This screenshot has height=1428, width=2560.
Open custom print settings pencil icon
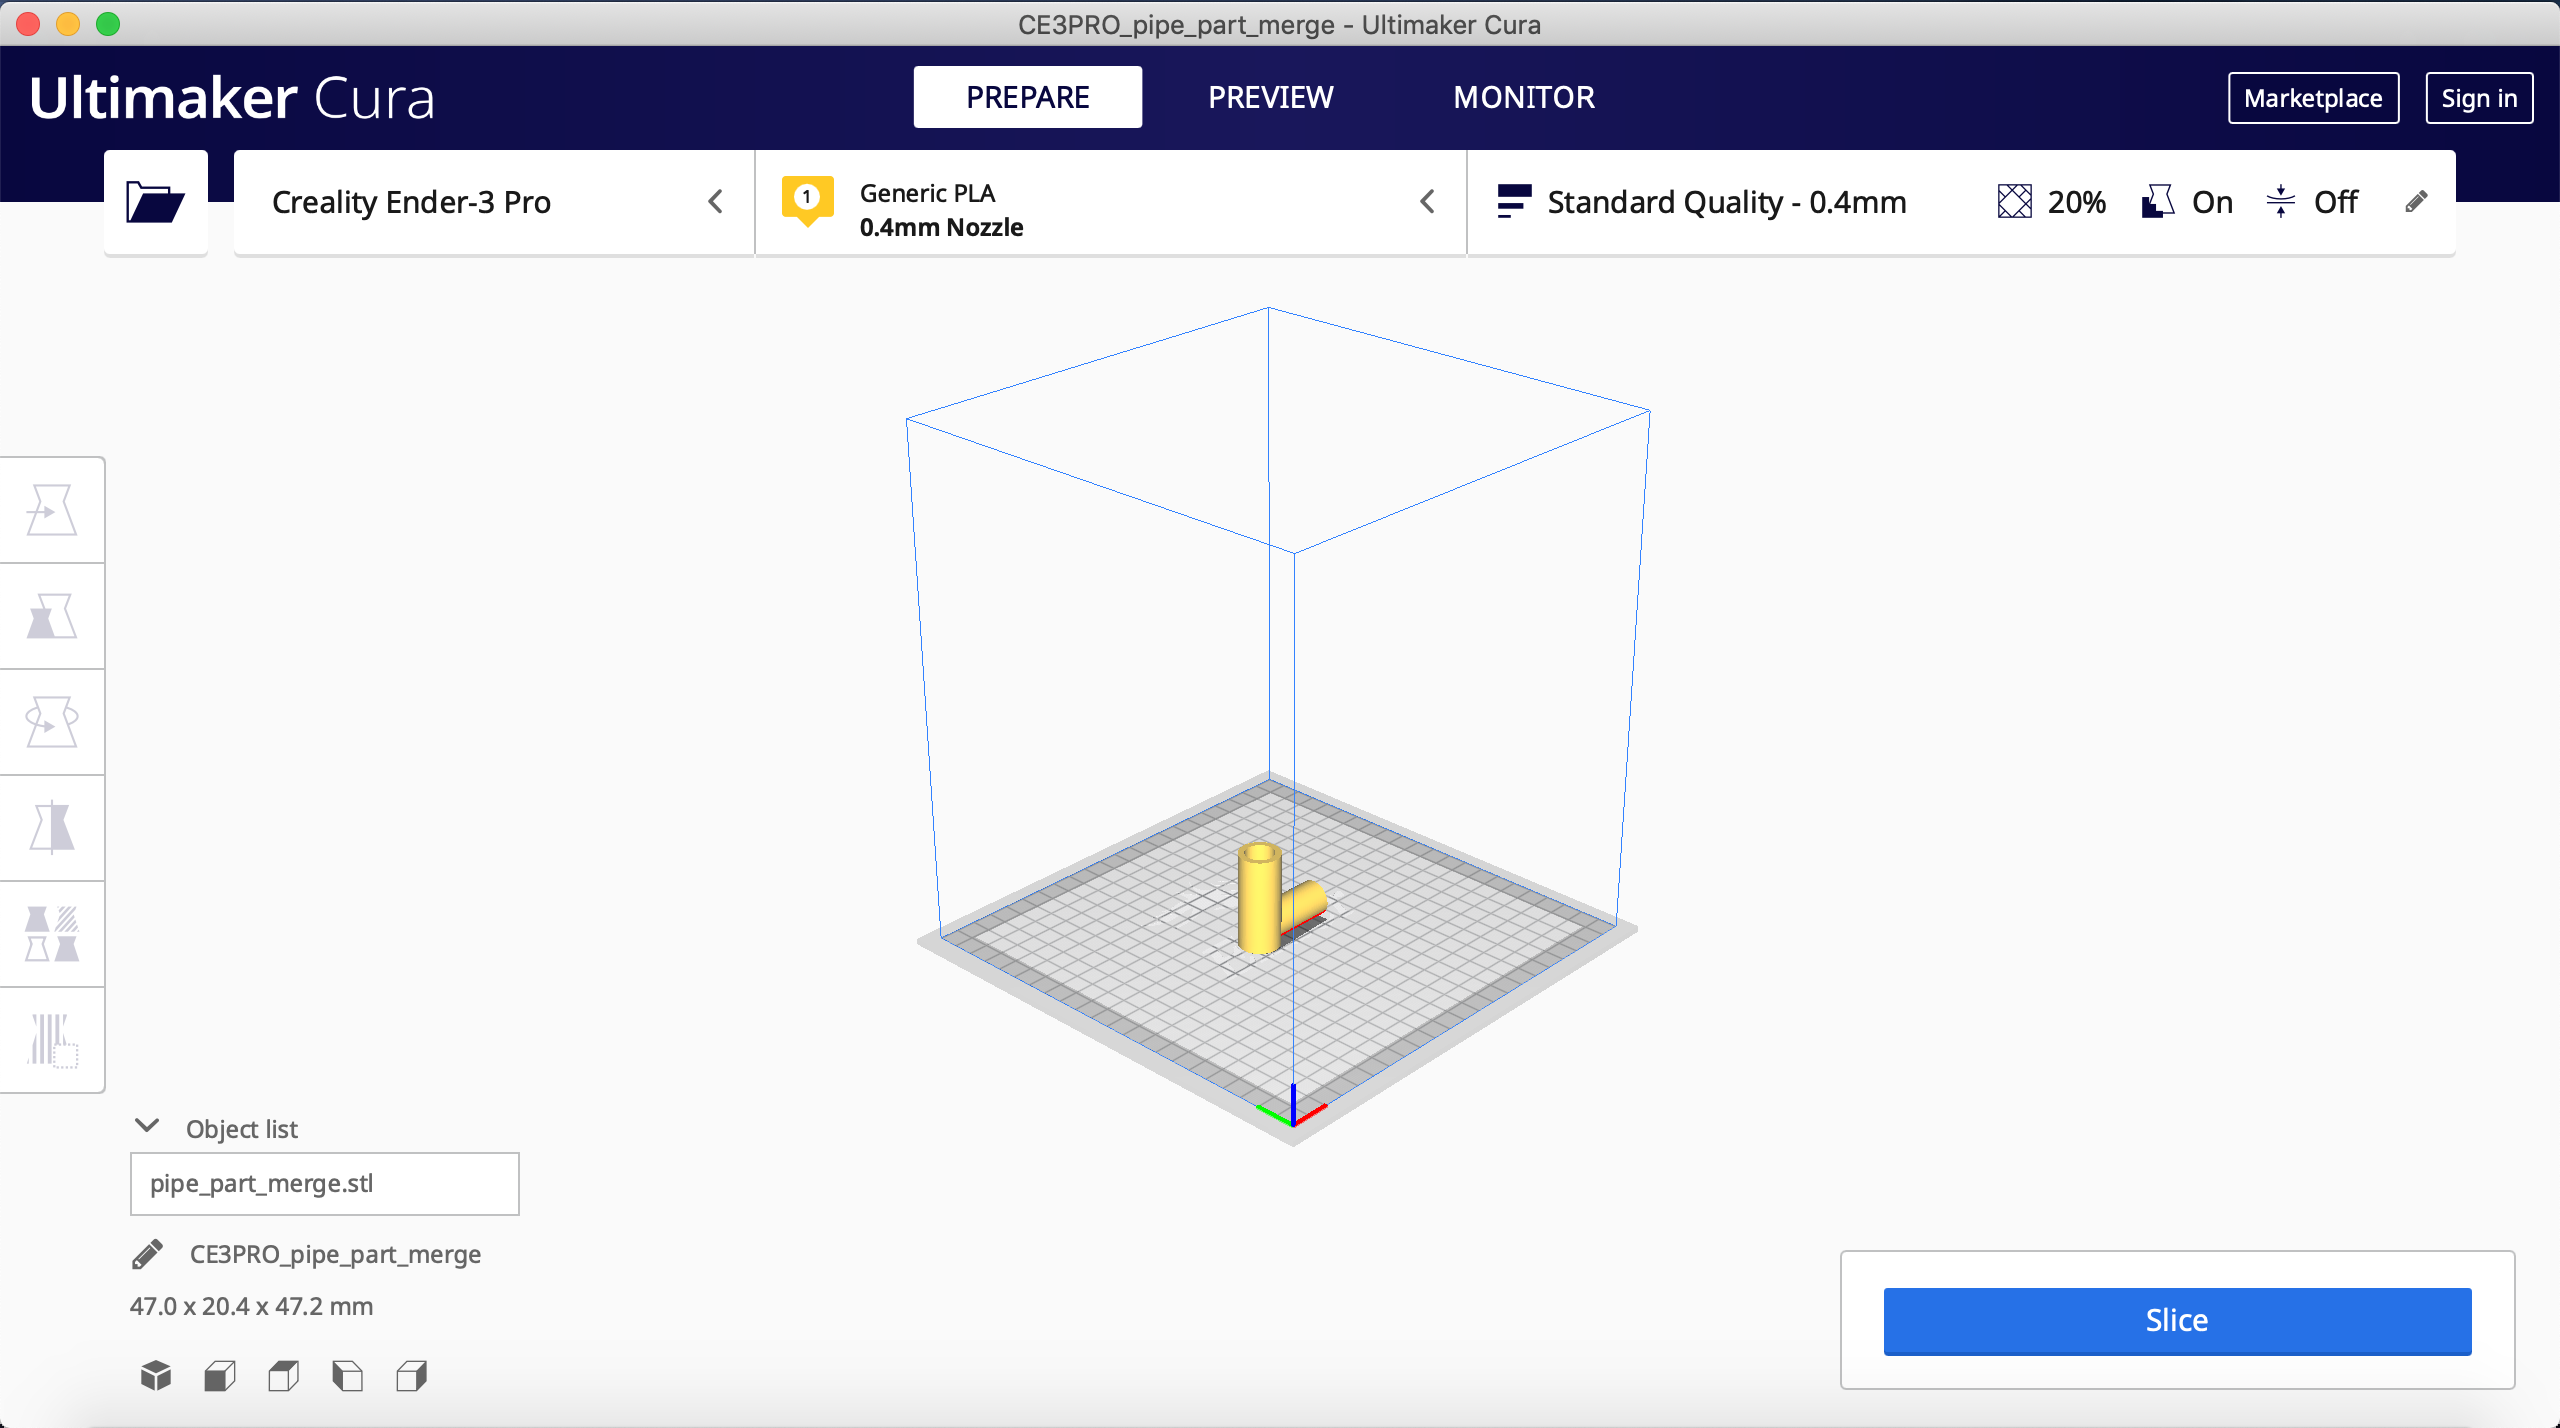tap(2416, 202)
